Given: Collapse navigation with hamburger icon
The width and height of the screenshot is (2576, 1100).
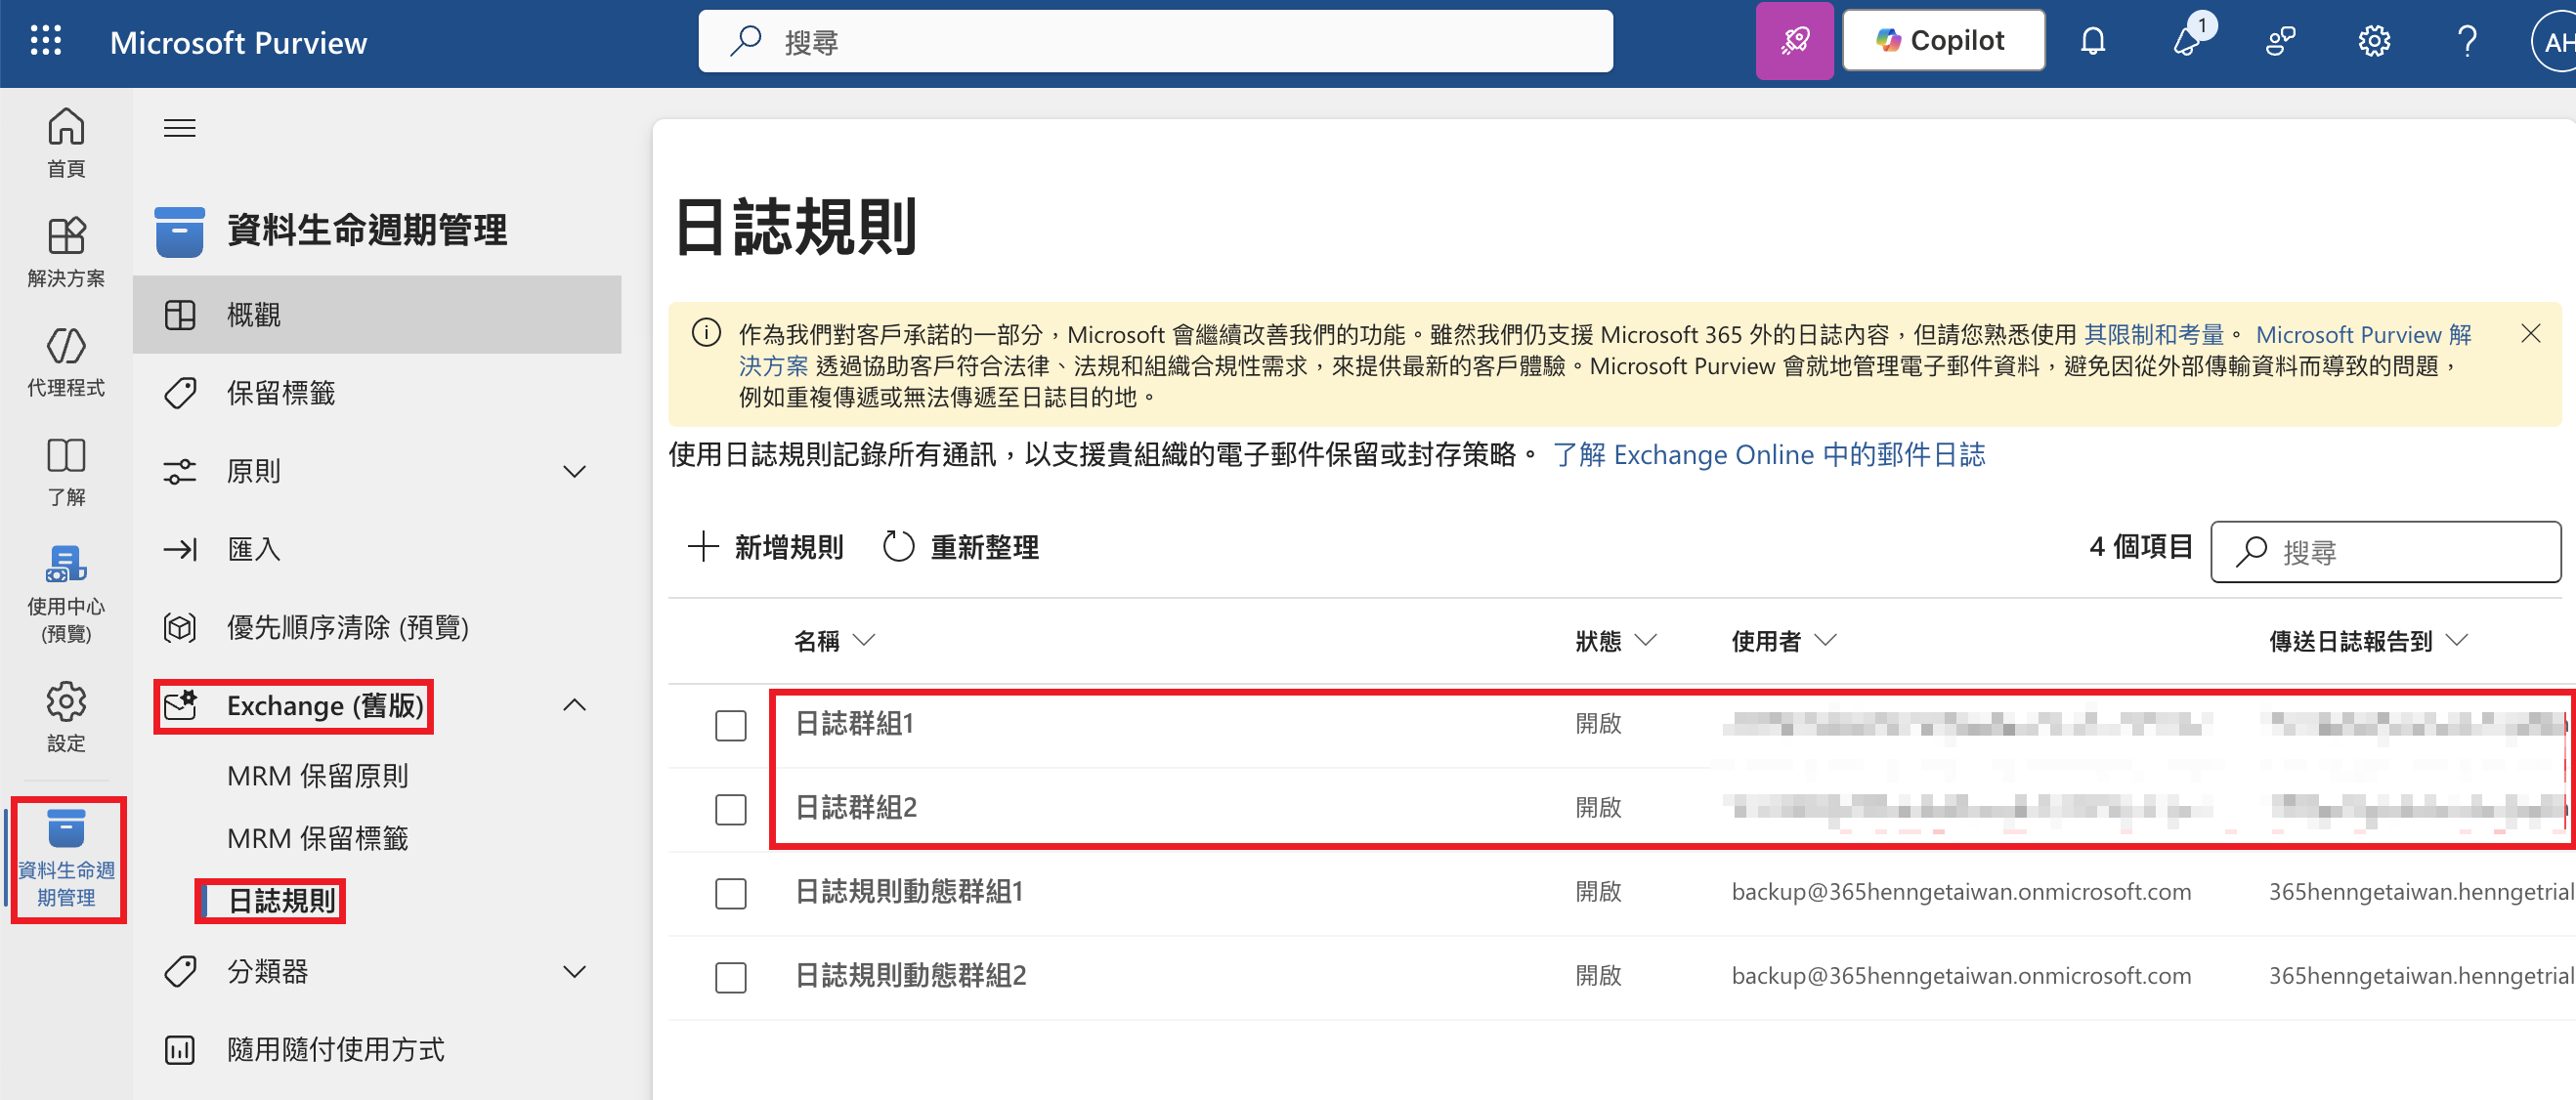Looking at the screenshot, I should tap(180, 128).
